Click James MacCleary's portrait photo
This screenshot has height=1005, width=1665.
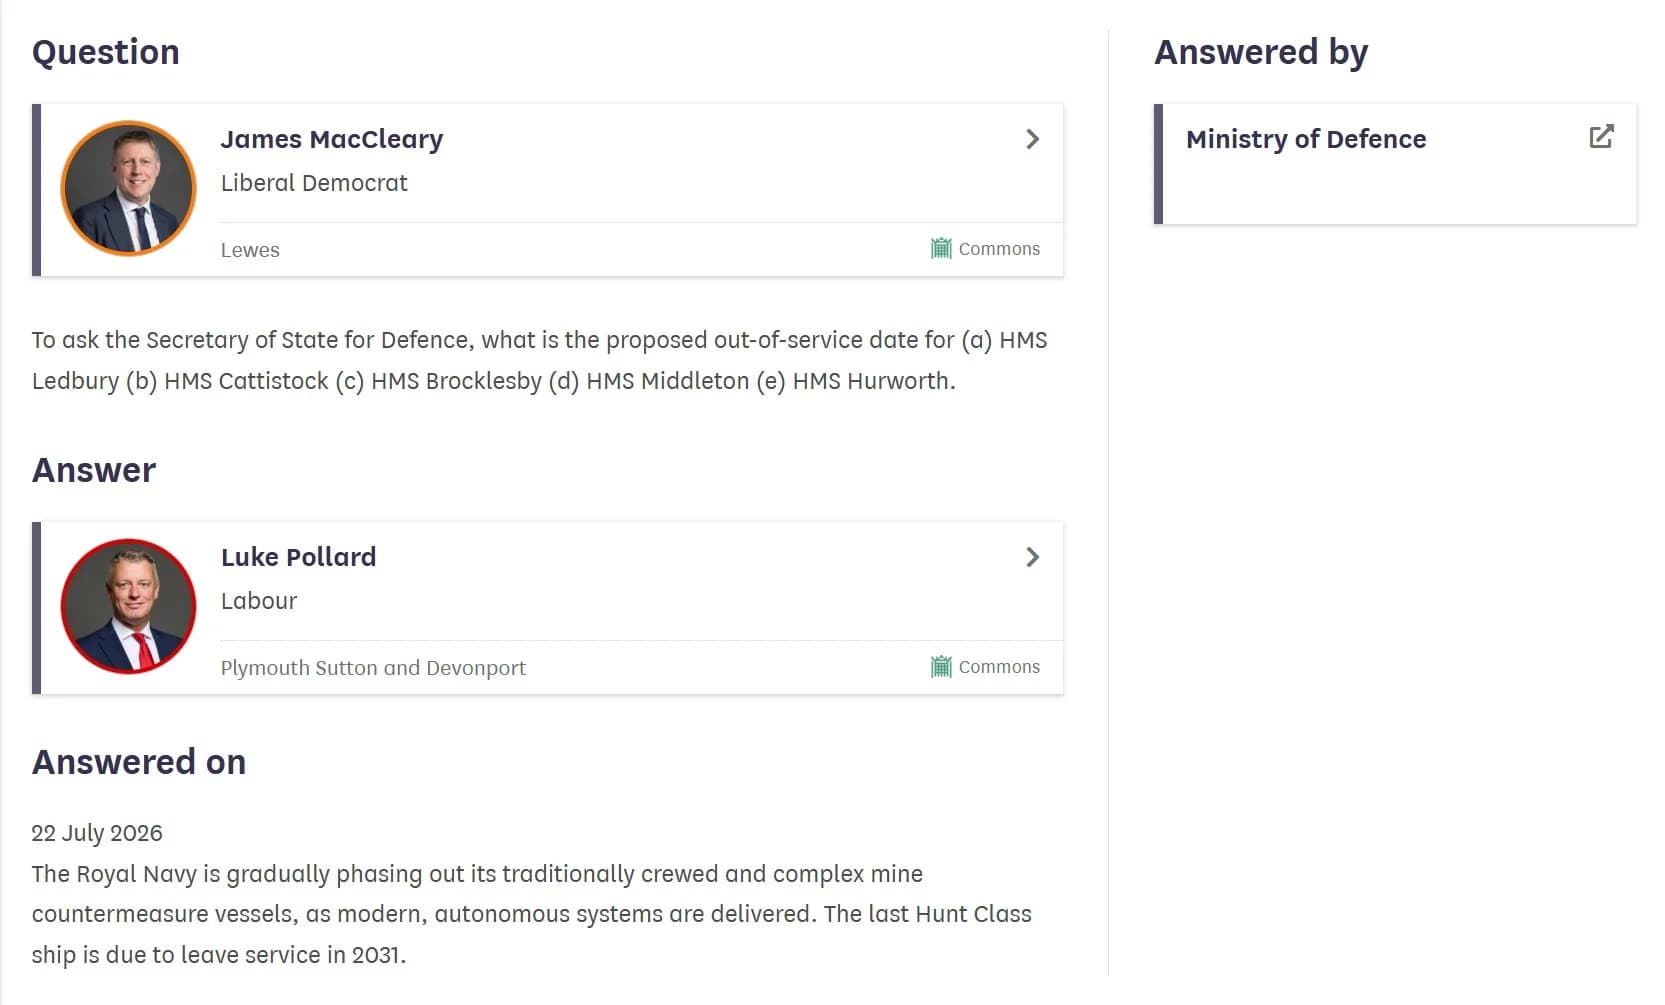point(128,189)
